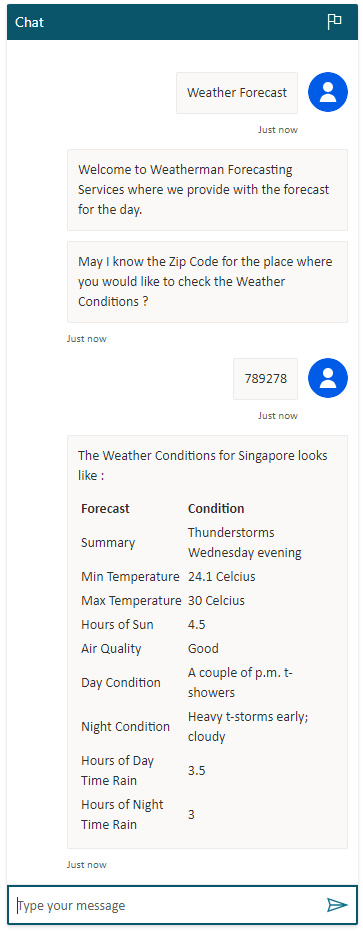Send message with the paper plane icon
Viewport: 363px width, 931px height.
point(337,905)
